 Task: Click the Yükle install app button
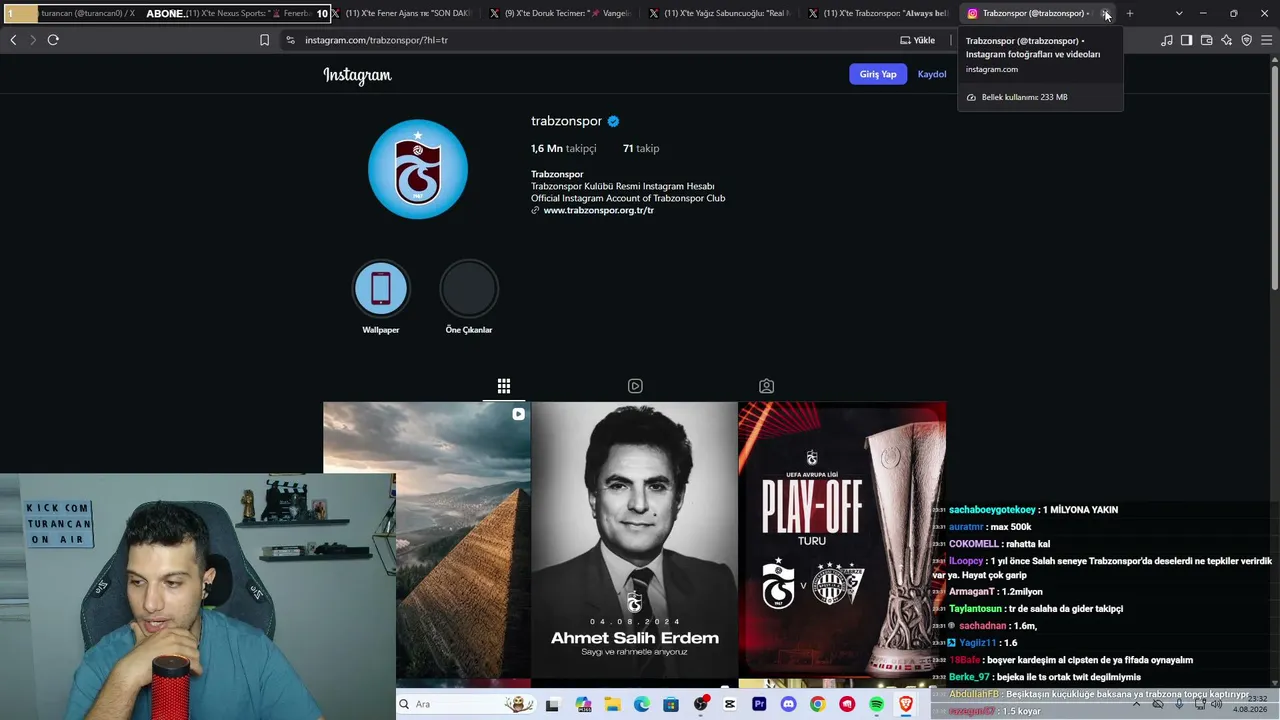pos(918,40)
